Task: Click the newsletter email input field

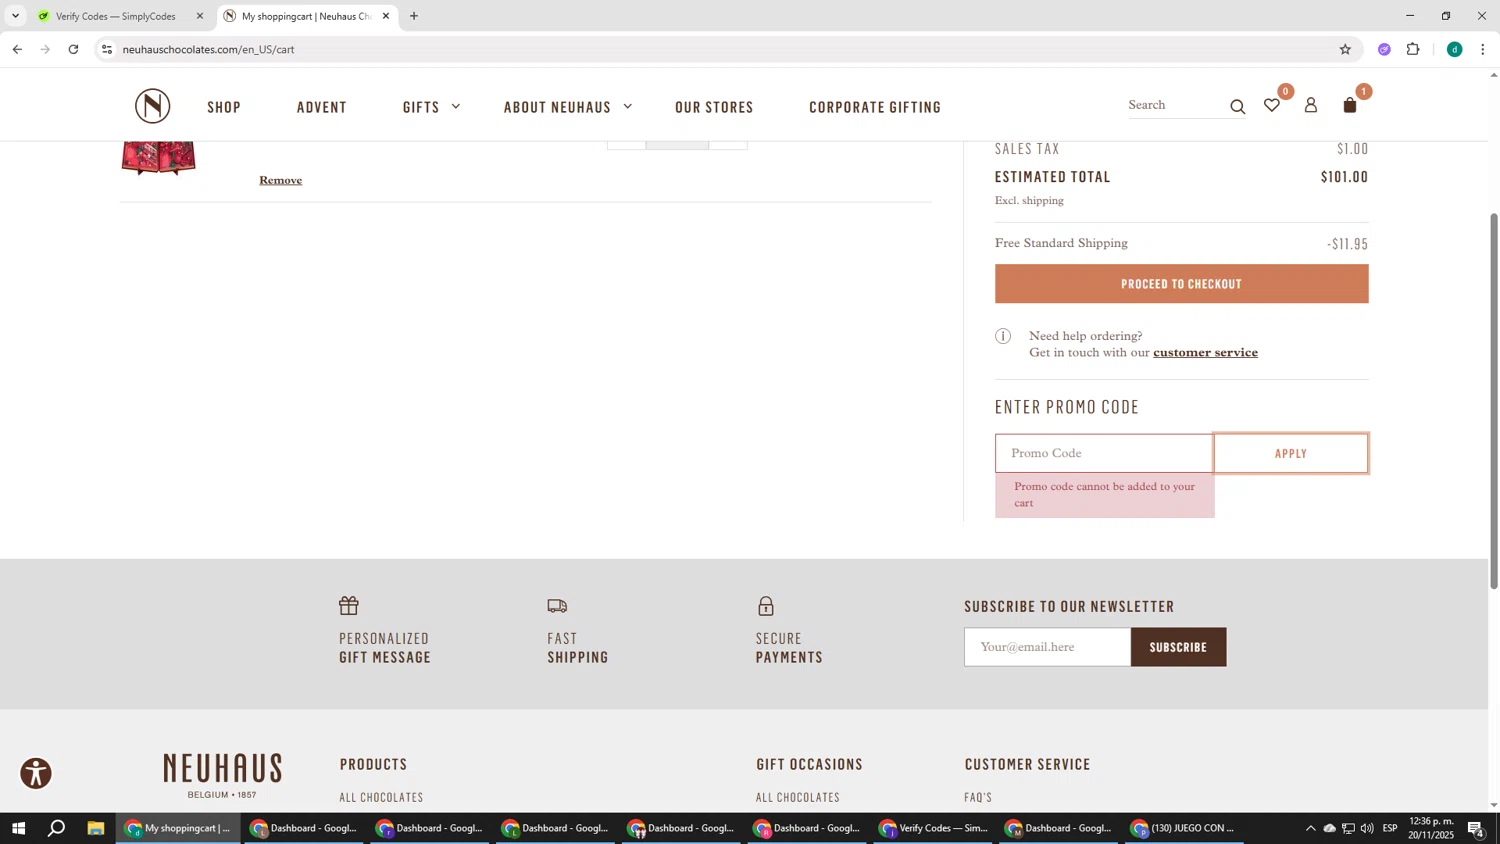Action: (x=1047, y=647)
